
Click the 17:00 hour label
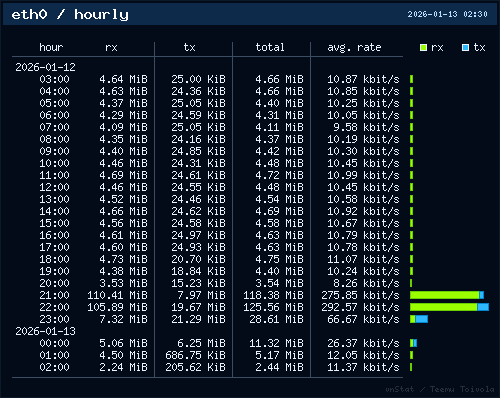(x=54, y=247)
